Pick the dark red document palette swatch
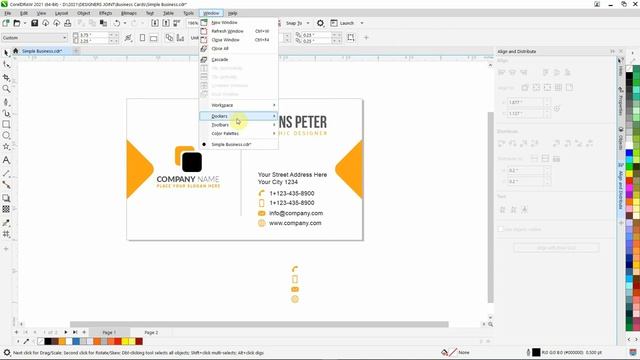The width and height of the screenshot is (640, 360). point(139,341)
